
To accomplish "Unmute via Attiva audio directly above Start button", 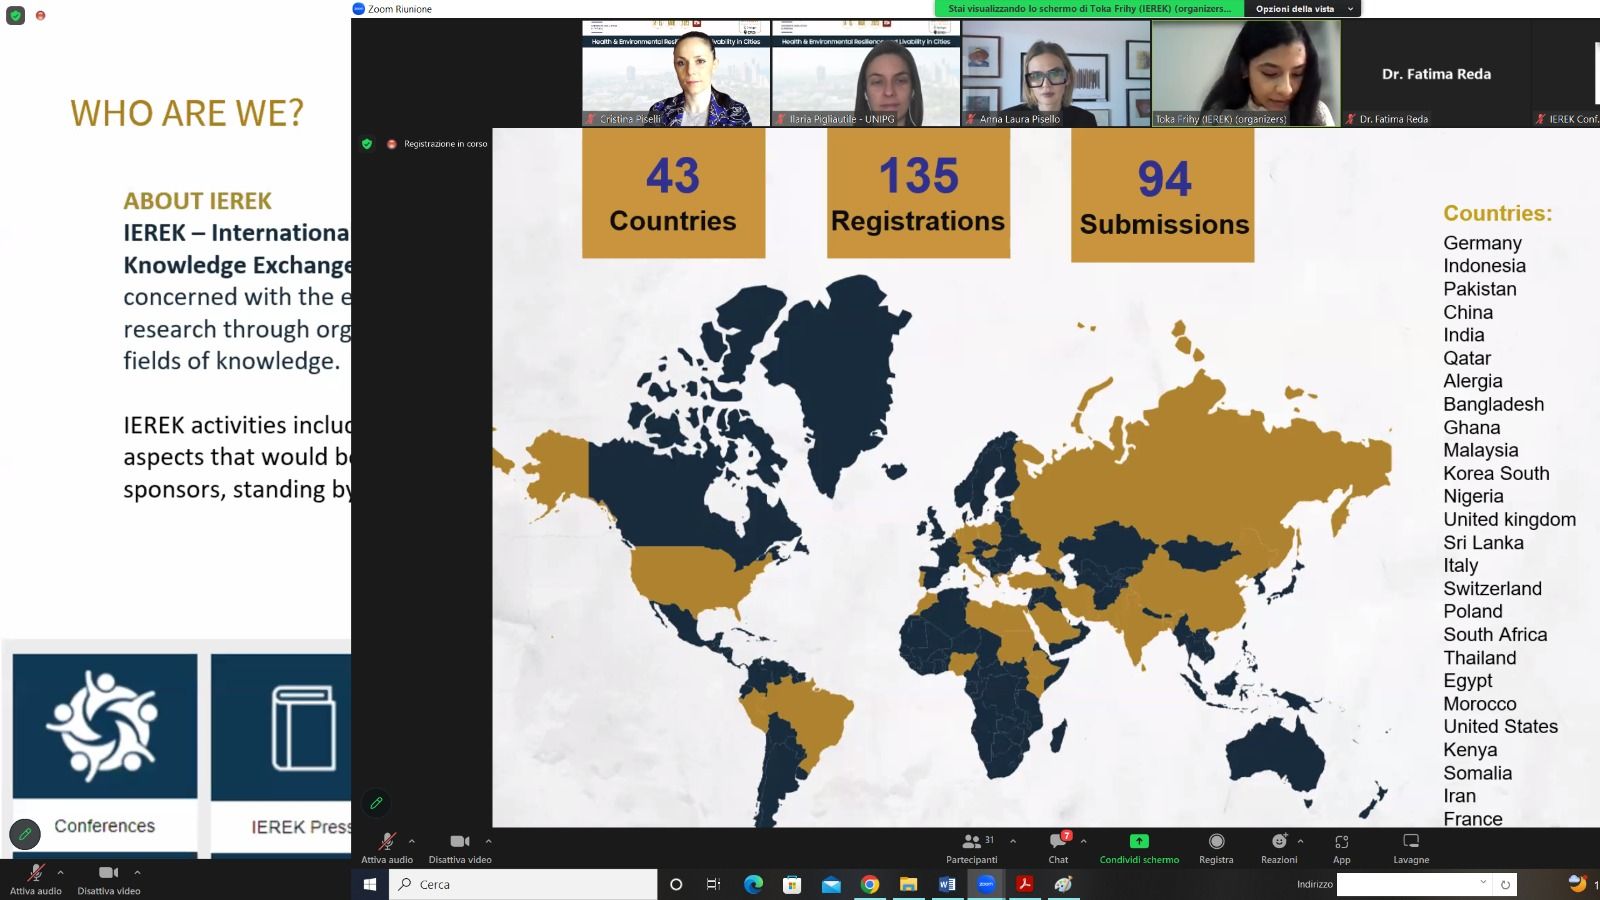I will tap(387, 846).
